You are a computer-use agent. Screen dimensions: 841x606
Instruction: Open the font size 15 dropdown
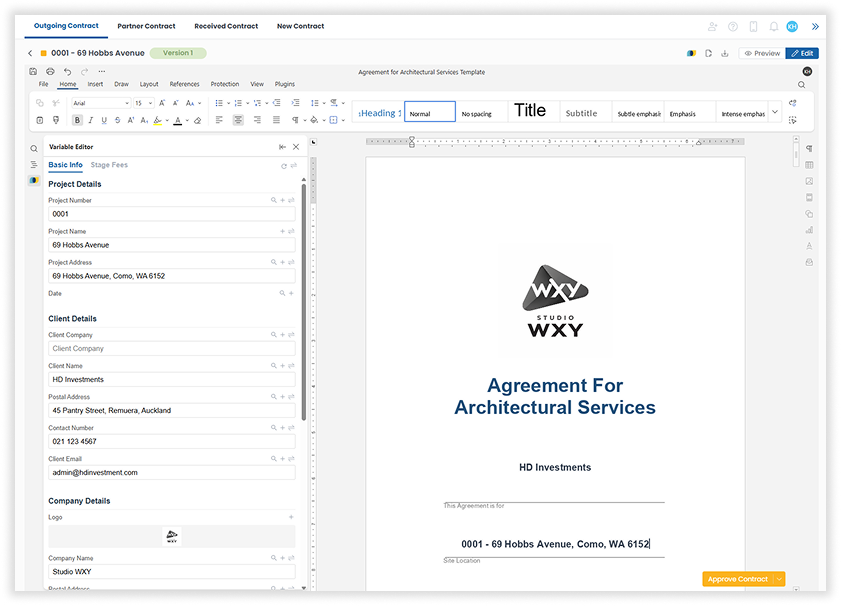(151, 103)
